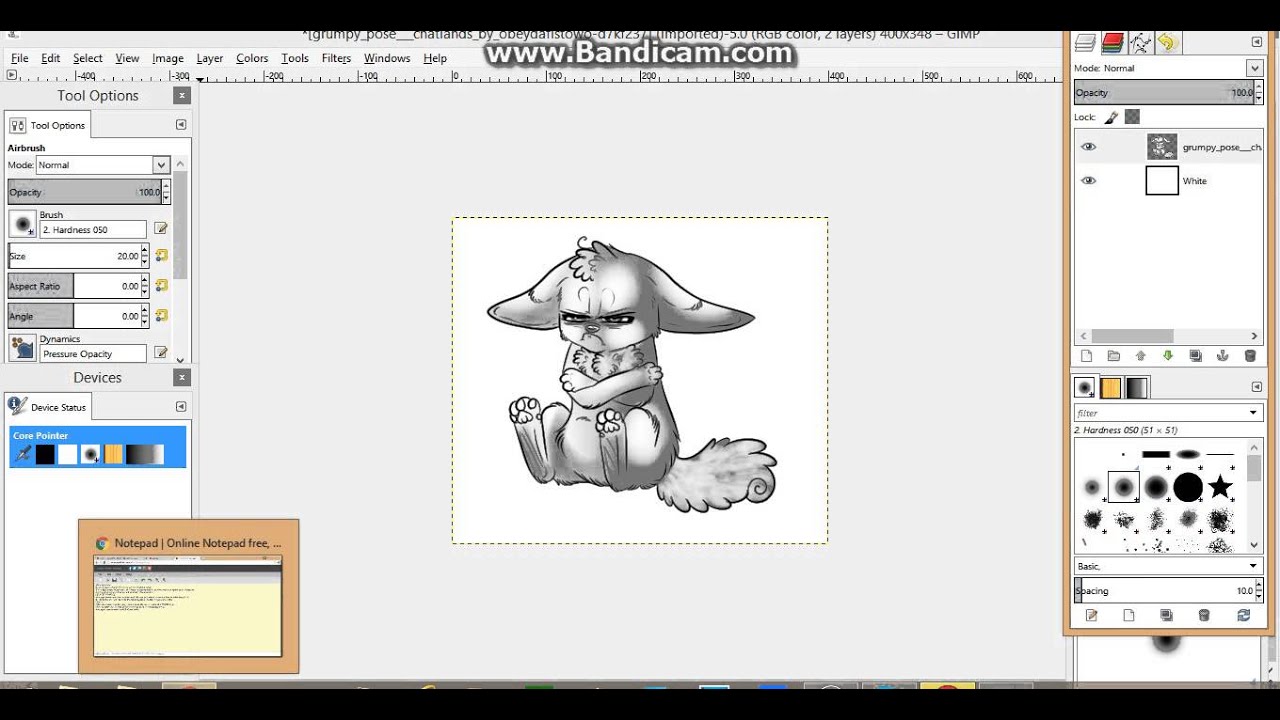The image size is (1280, 720).
Task: Create a new brush
Action: pyautogui.click(x=1129, y=616)
